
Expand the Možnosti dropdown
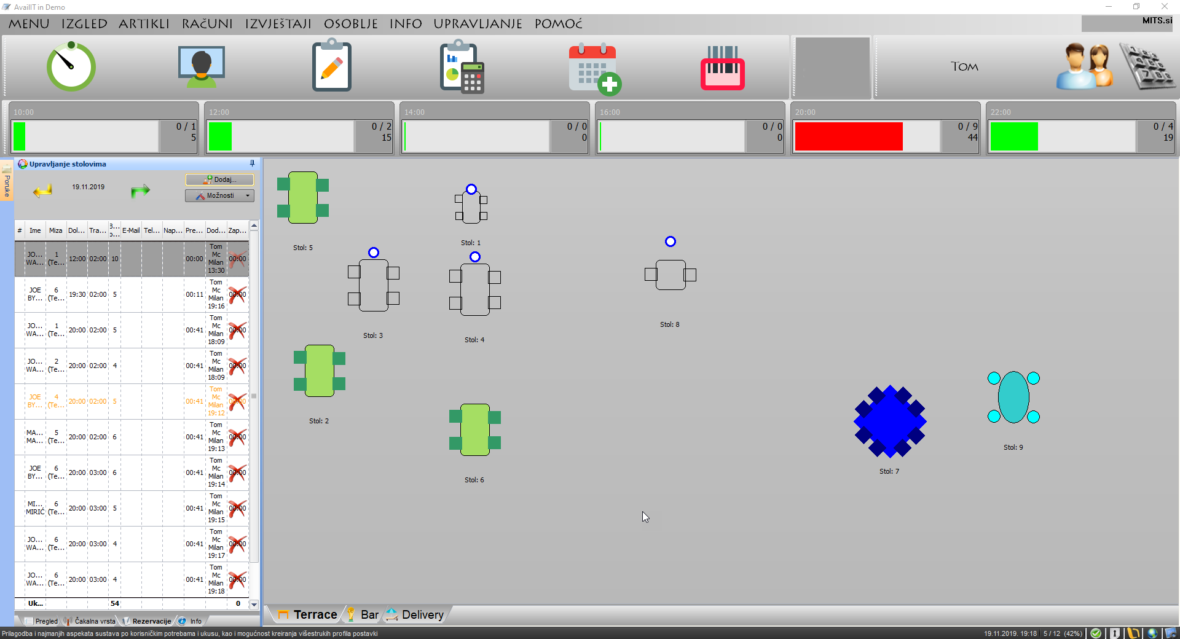[x=219, y=196]
